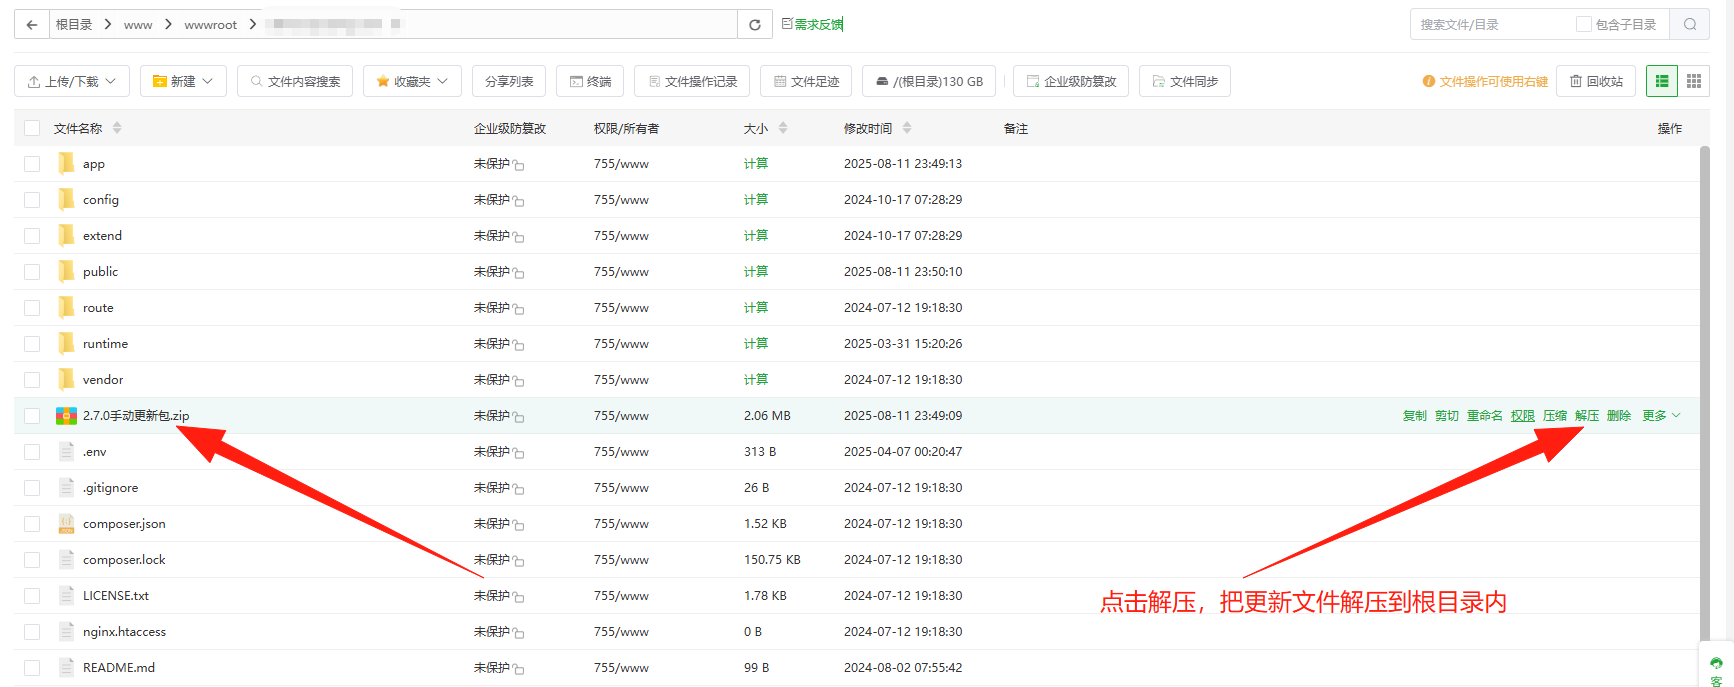This screenshot has height=687, width=1734.
Task: Click the extend folder icon
Action: coord(66,235)
